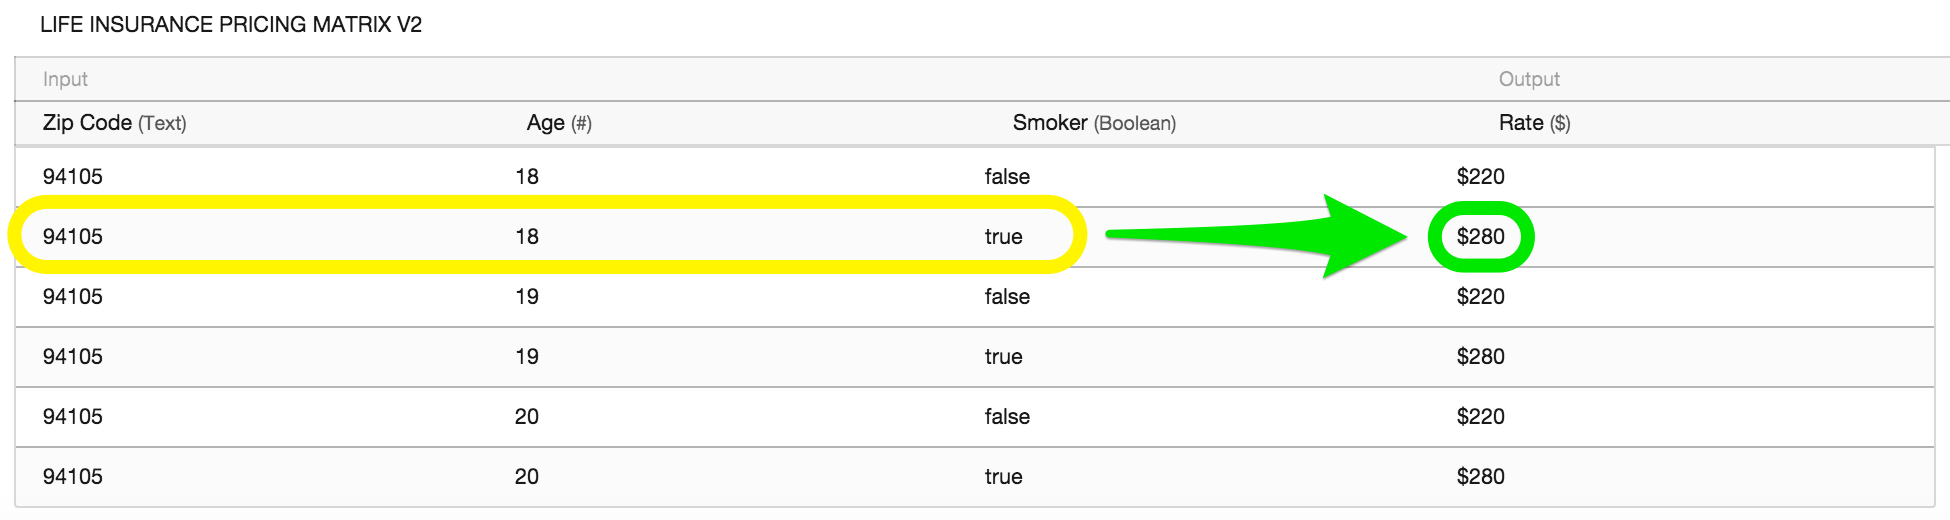Click $280 in the last table row
This screenshot has width=1950, height=520.
tap(1480, 477)
